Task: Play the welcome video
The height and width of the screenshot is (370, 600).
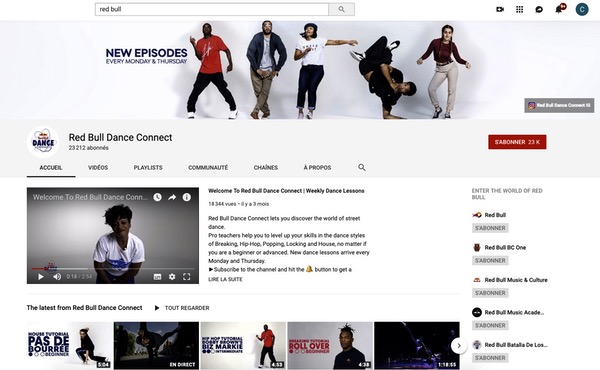Action: click(x=41, y=277)
